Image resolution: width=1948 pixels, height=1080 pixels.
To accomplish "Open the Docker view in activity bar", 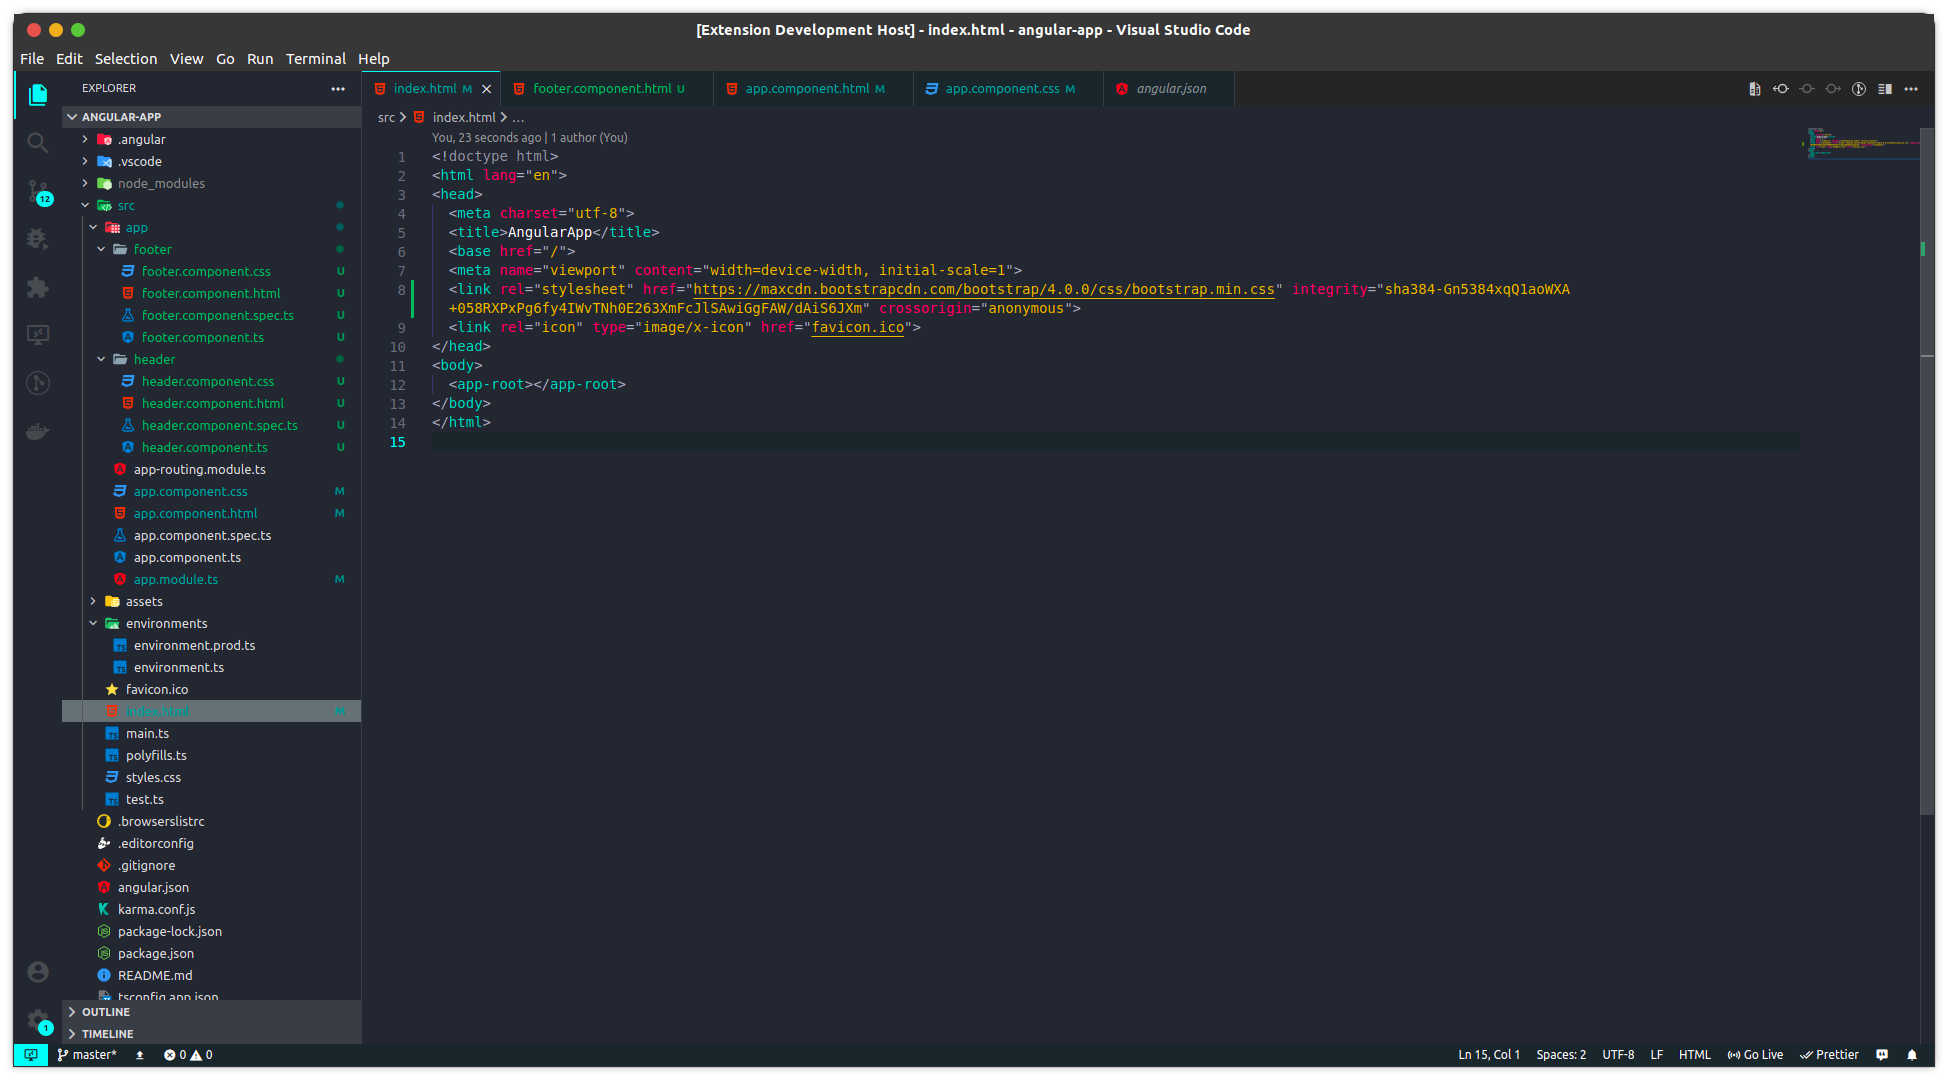I will [x=38, y=431].
